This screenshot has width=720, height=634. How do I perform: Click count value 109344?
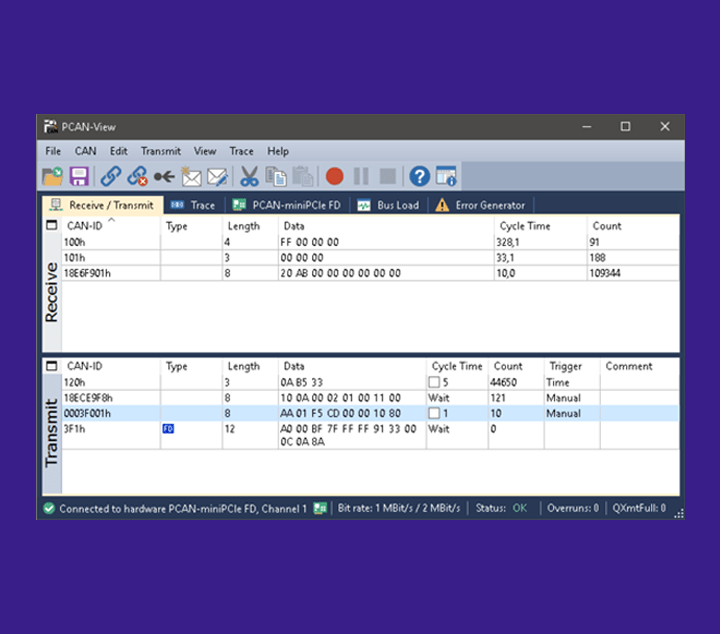coord(605,273)
